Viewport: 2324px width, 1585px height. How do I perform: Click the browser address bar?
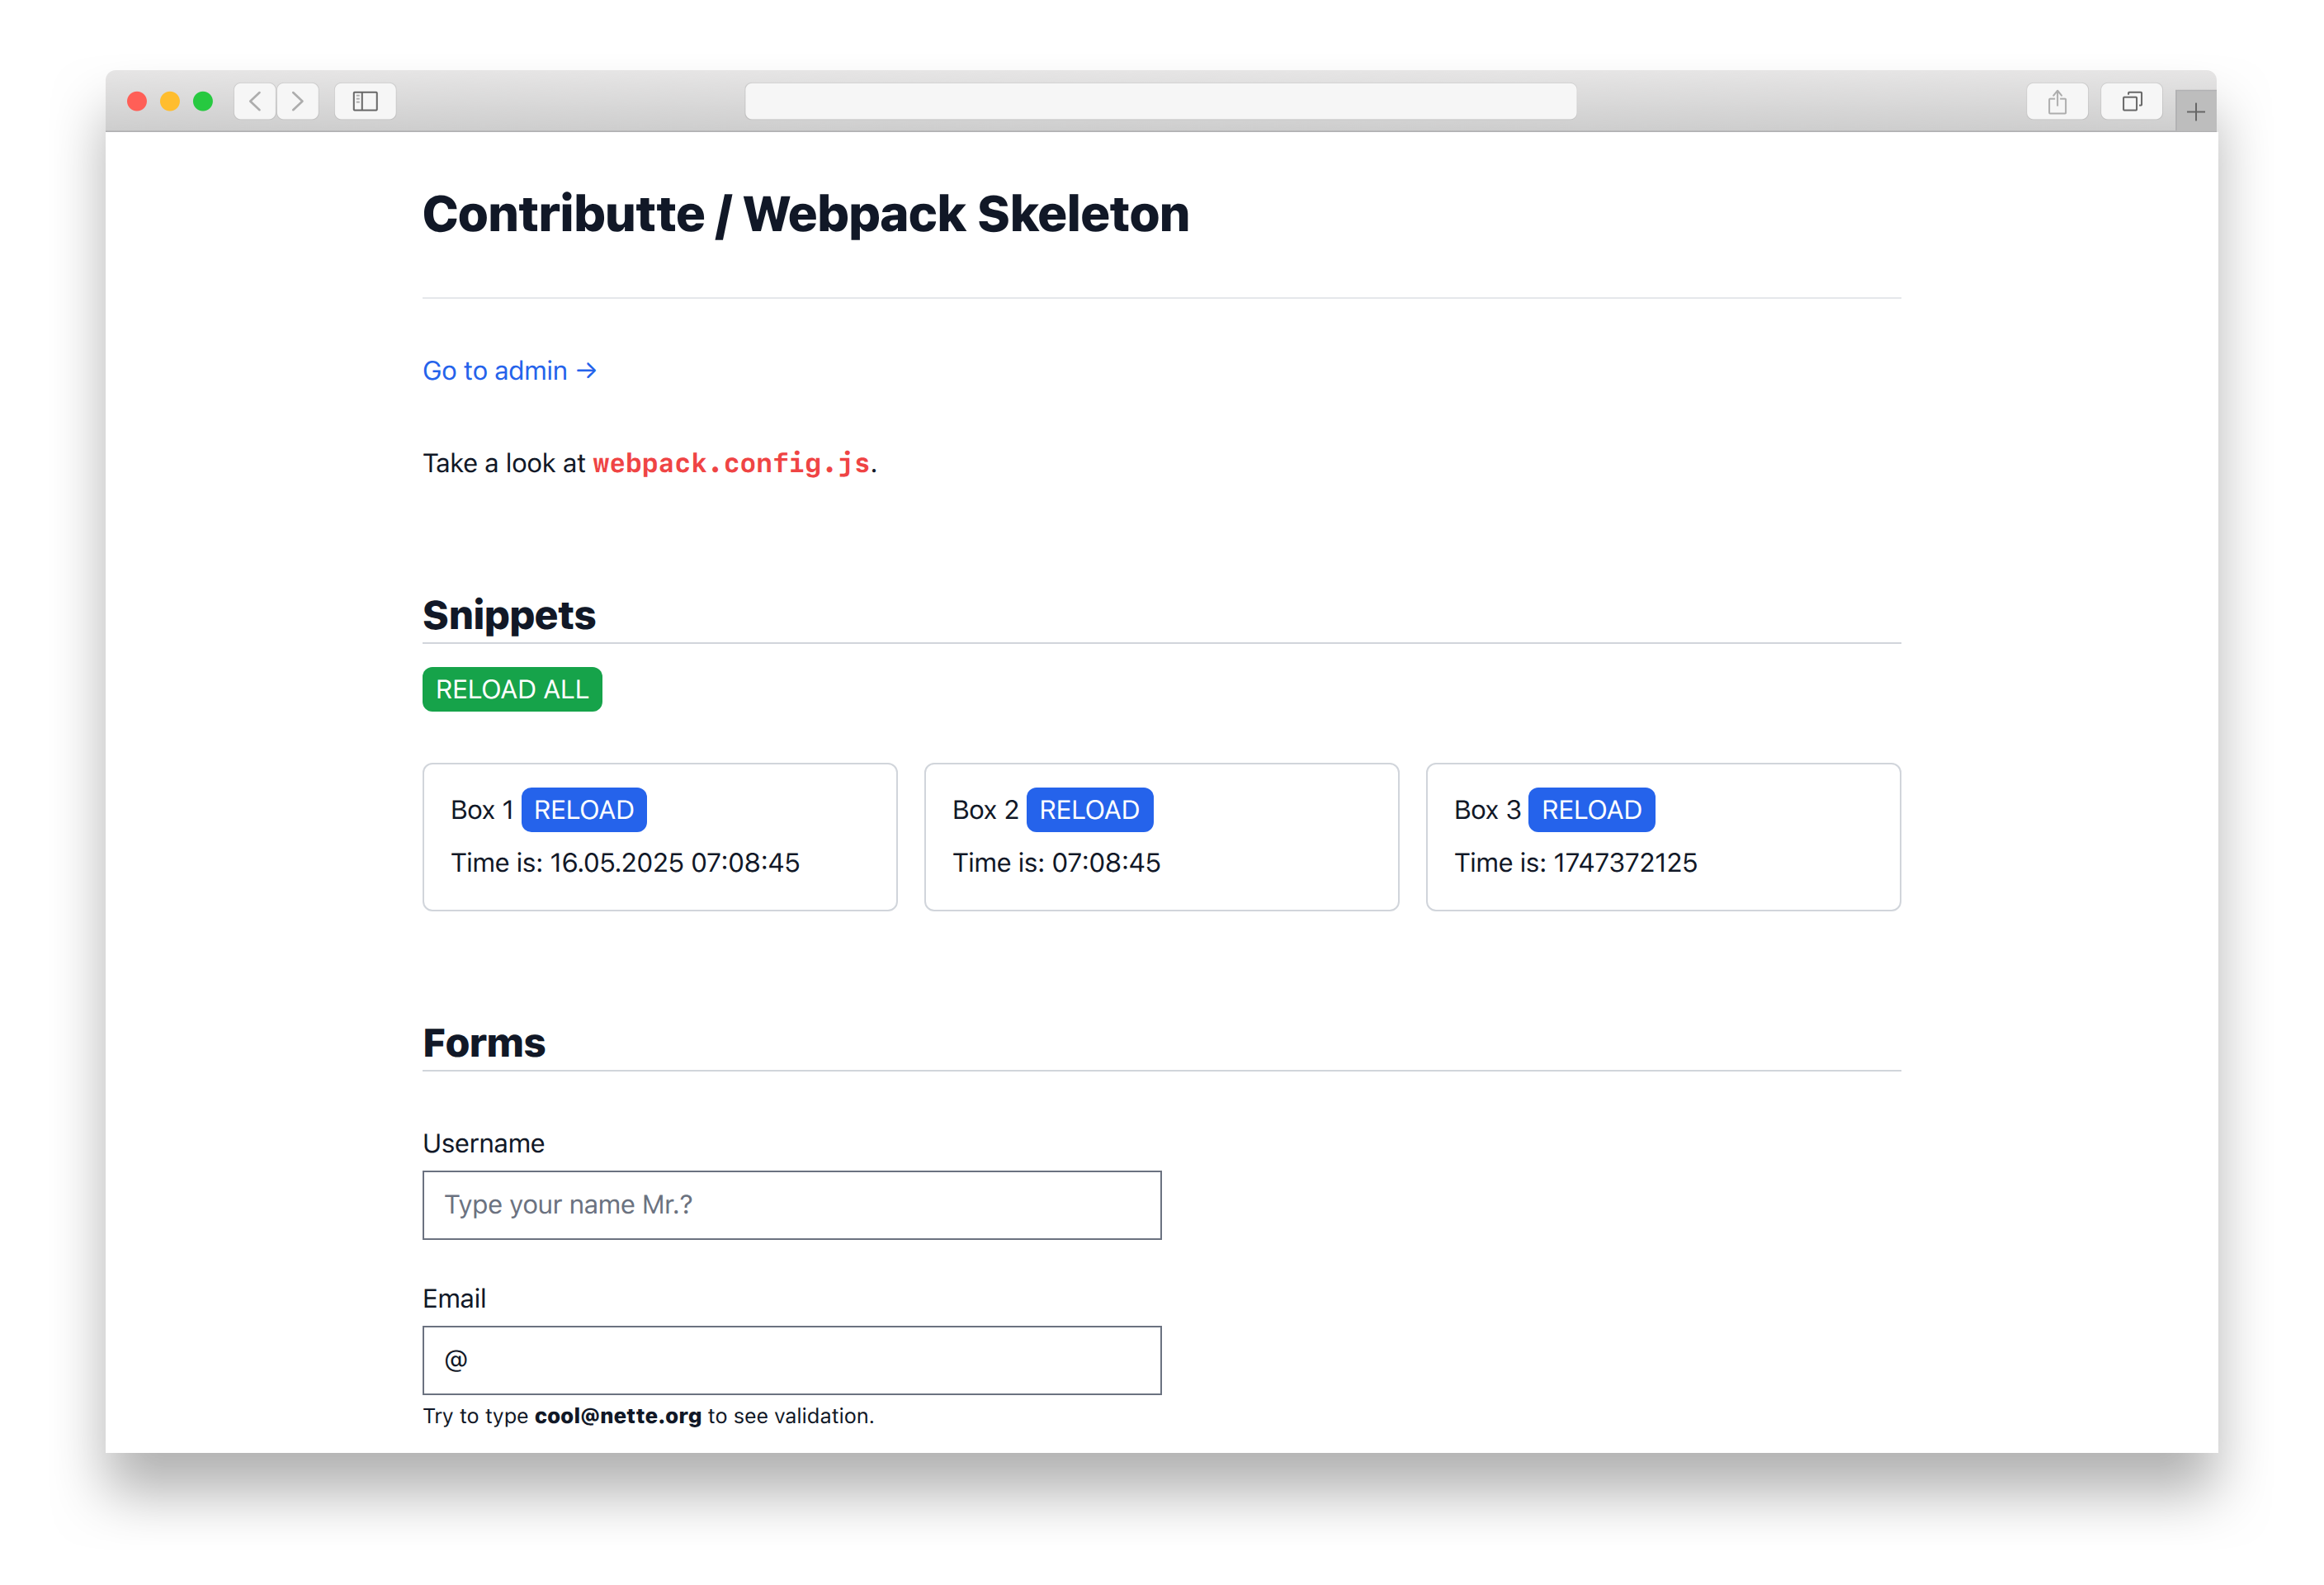click(x=1160, y=101)
